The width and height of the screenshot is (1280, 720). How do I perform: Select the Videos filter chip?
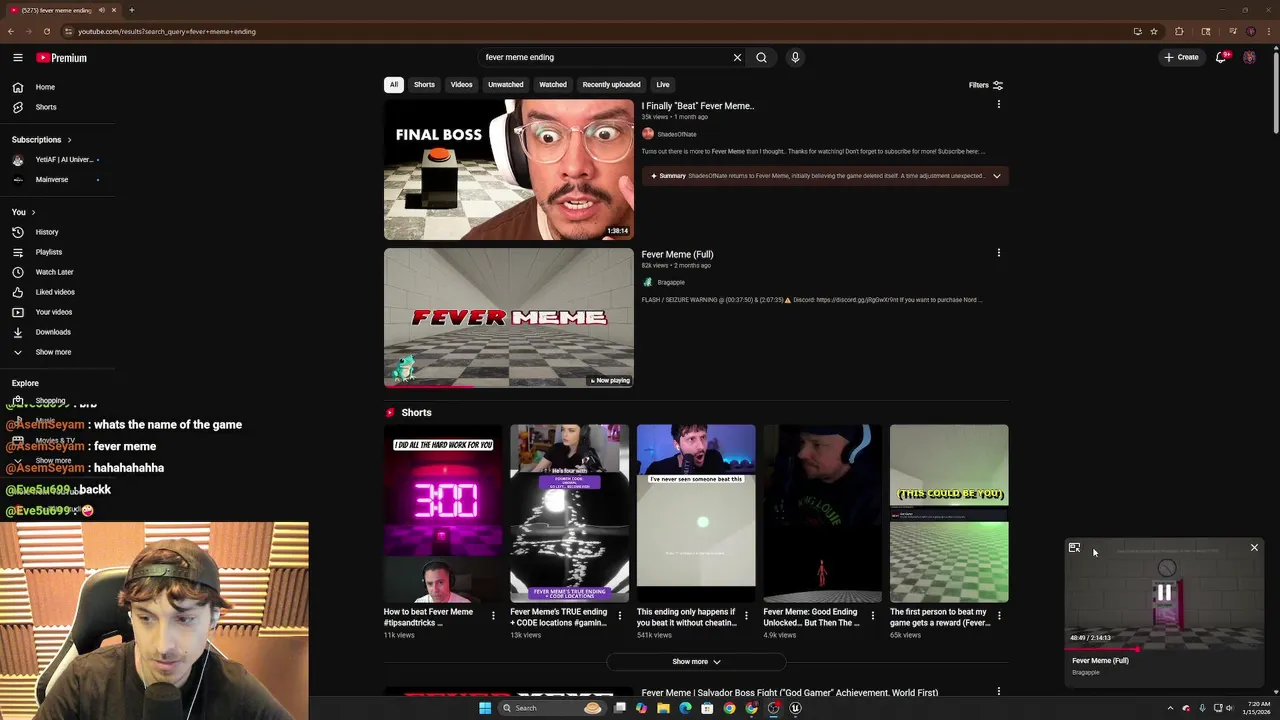click(461, 85)
